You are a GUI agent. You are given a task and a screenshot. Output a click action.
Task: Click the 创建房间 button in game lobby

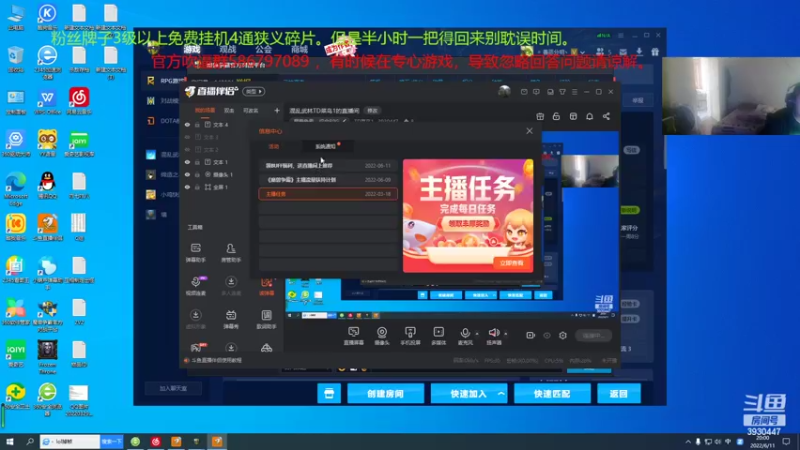point(385,394)
